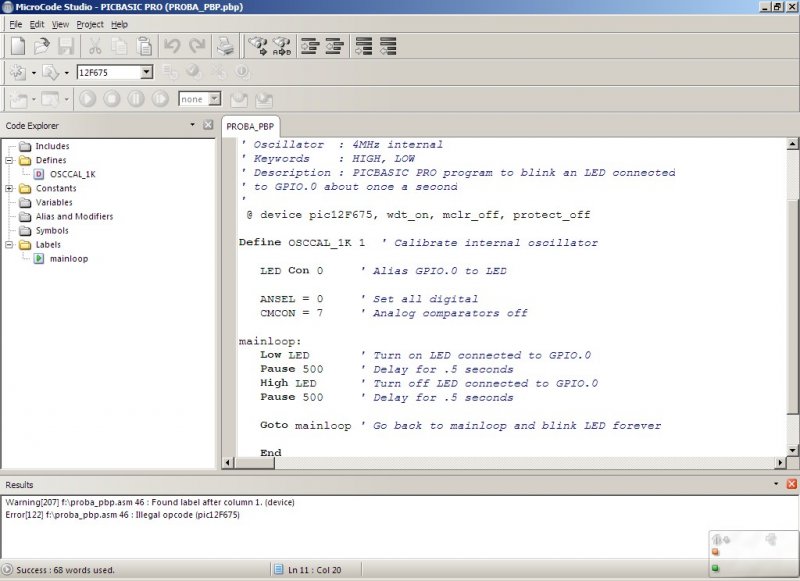Open a file with Open icon
800x581 pixels.
pos(42,46)
